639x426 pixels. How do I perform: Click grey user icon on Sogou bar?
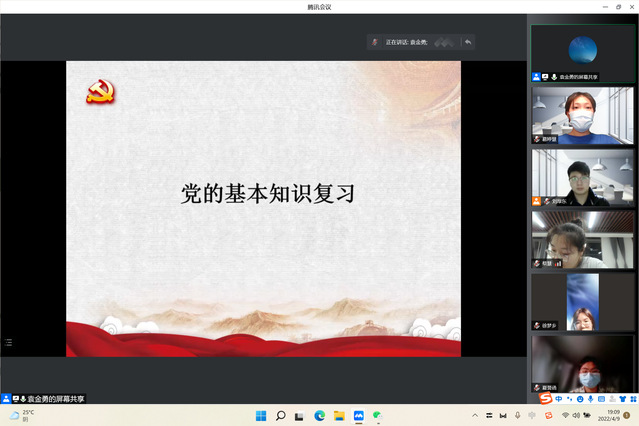(612, 399)
